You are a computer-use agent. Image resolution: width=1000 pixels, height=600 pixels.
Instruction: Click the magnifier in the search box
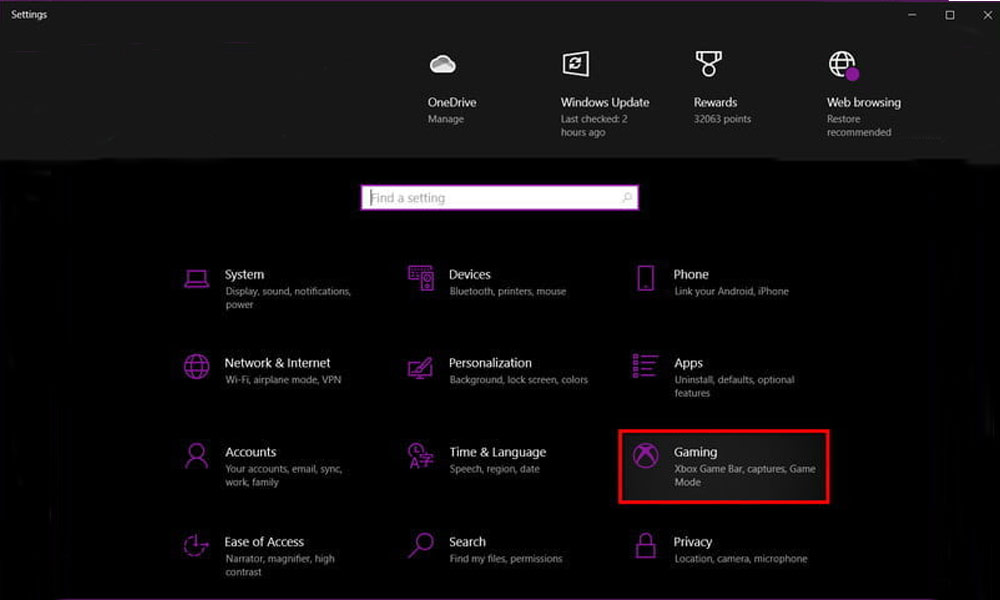(627, 198)
